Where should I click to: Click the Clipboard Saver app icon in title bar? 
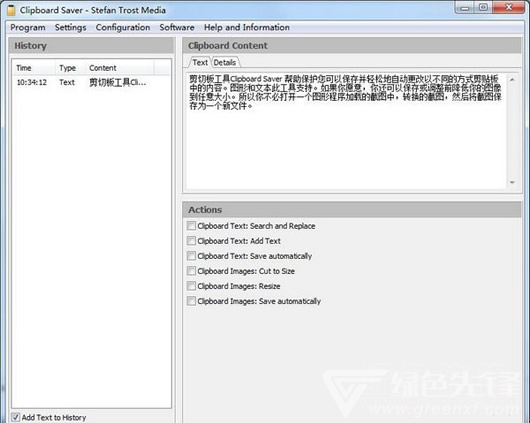point(11,10)
